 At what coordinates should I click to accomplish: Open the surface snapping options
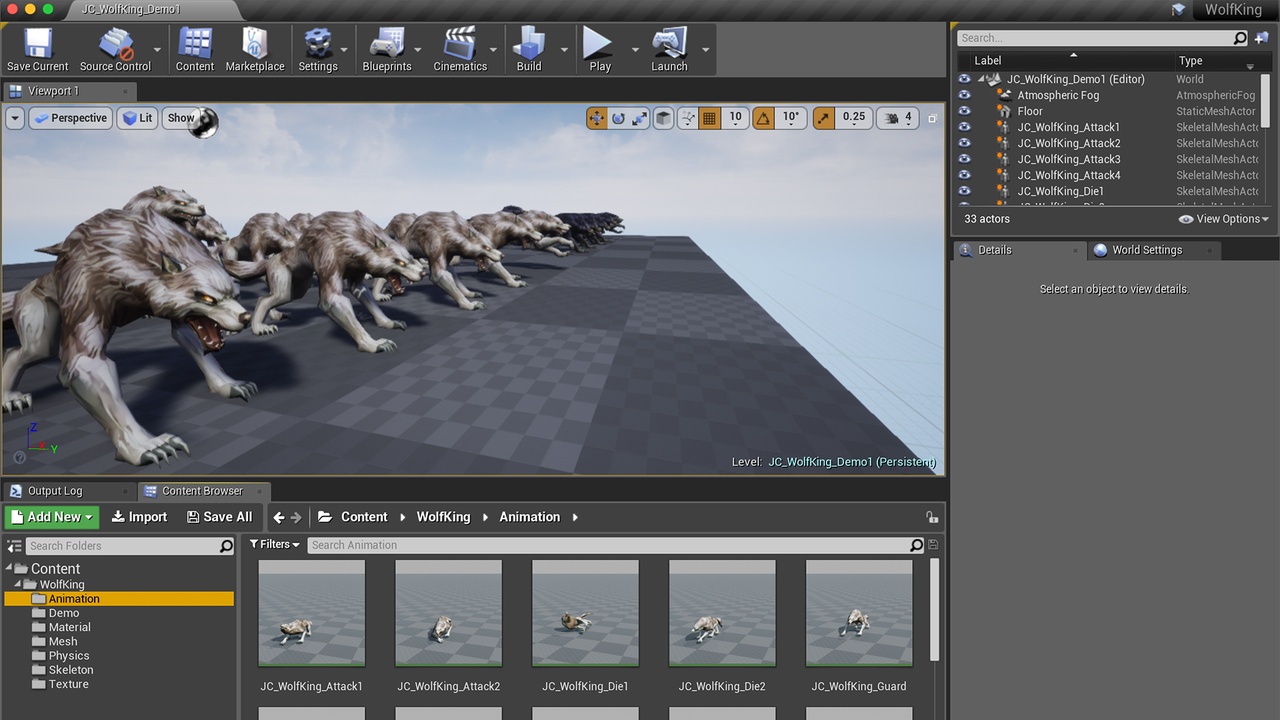688,118
